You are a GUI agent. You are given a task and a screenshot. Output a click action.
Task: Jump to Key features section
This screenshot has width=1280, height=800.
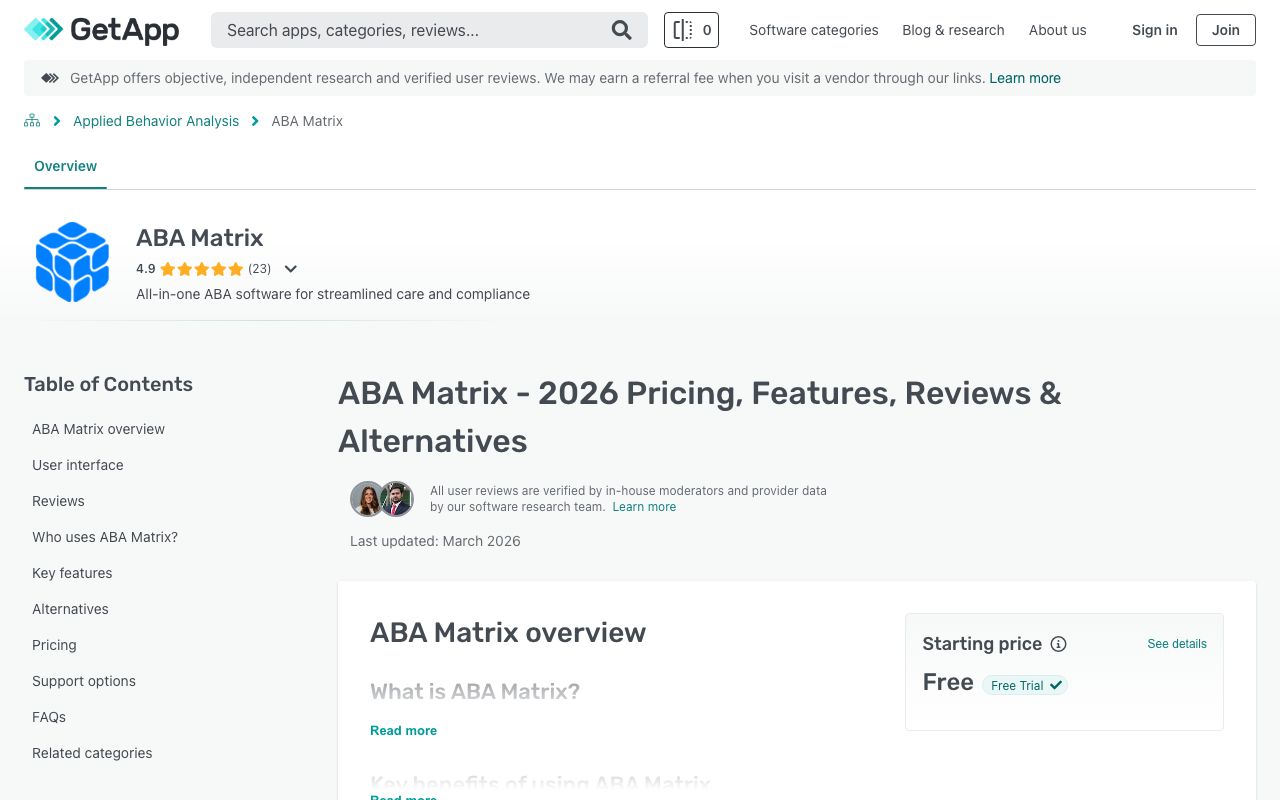coord(72,573)
